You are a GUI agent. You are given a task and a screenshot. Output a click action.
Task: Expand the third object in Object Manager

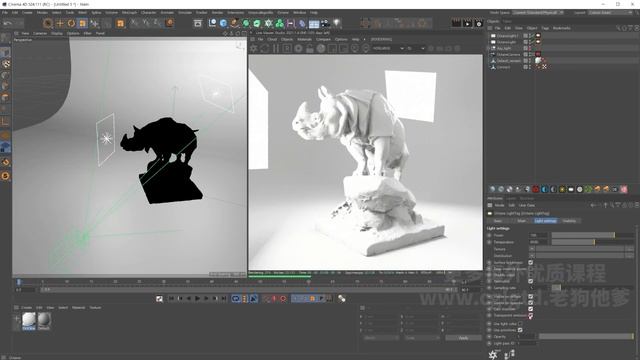click(489, 48)
